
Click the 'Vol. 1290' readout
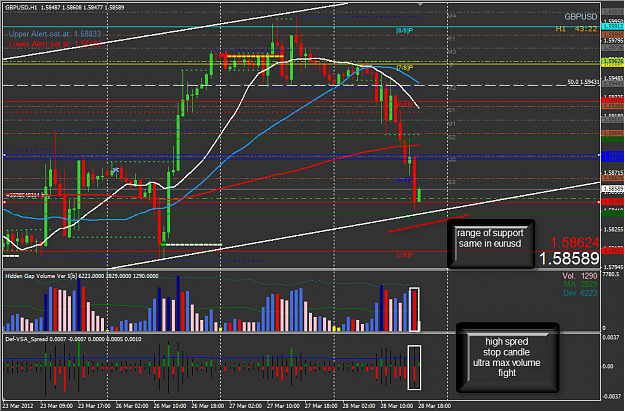coord(580,276)
